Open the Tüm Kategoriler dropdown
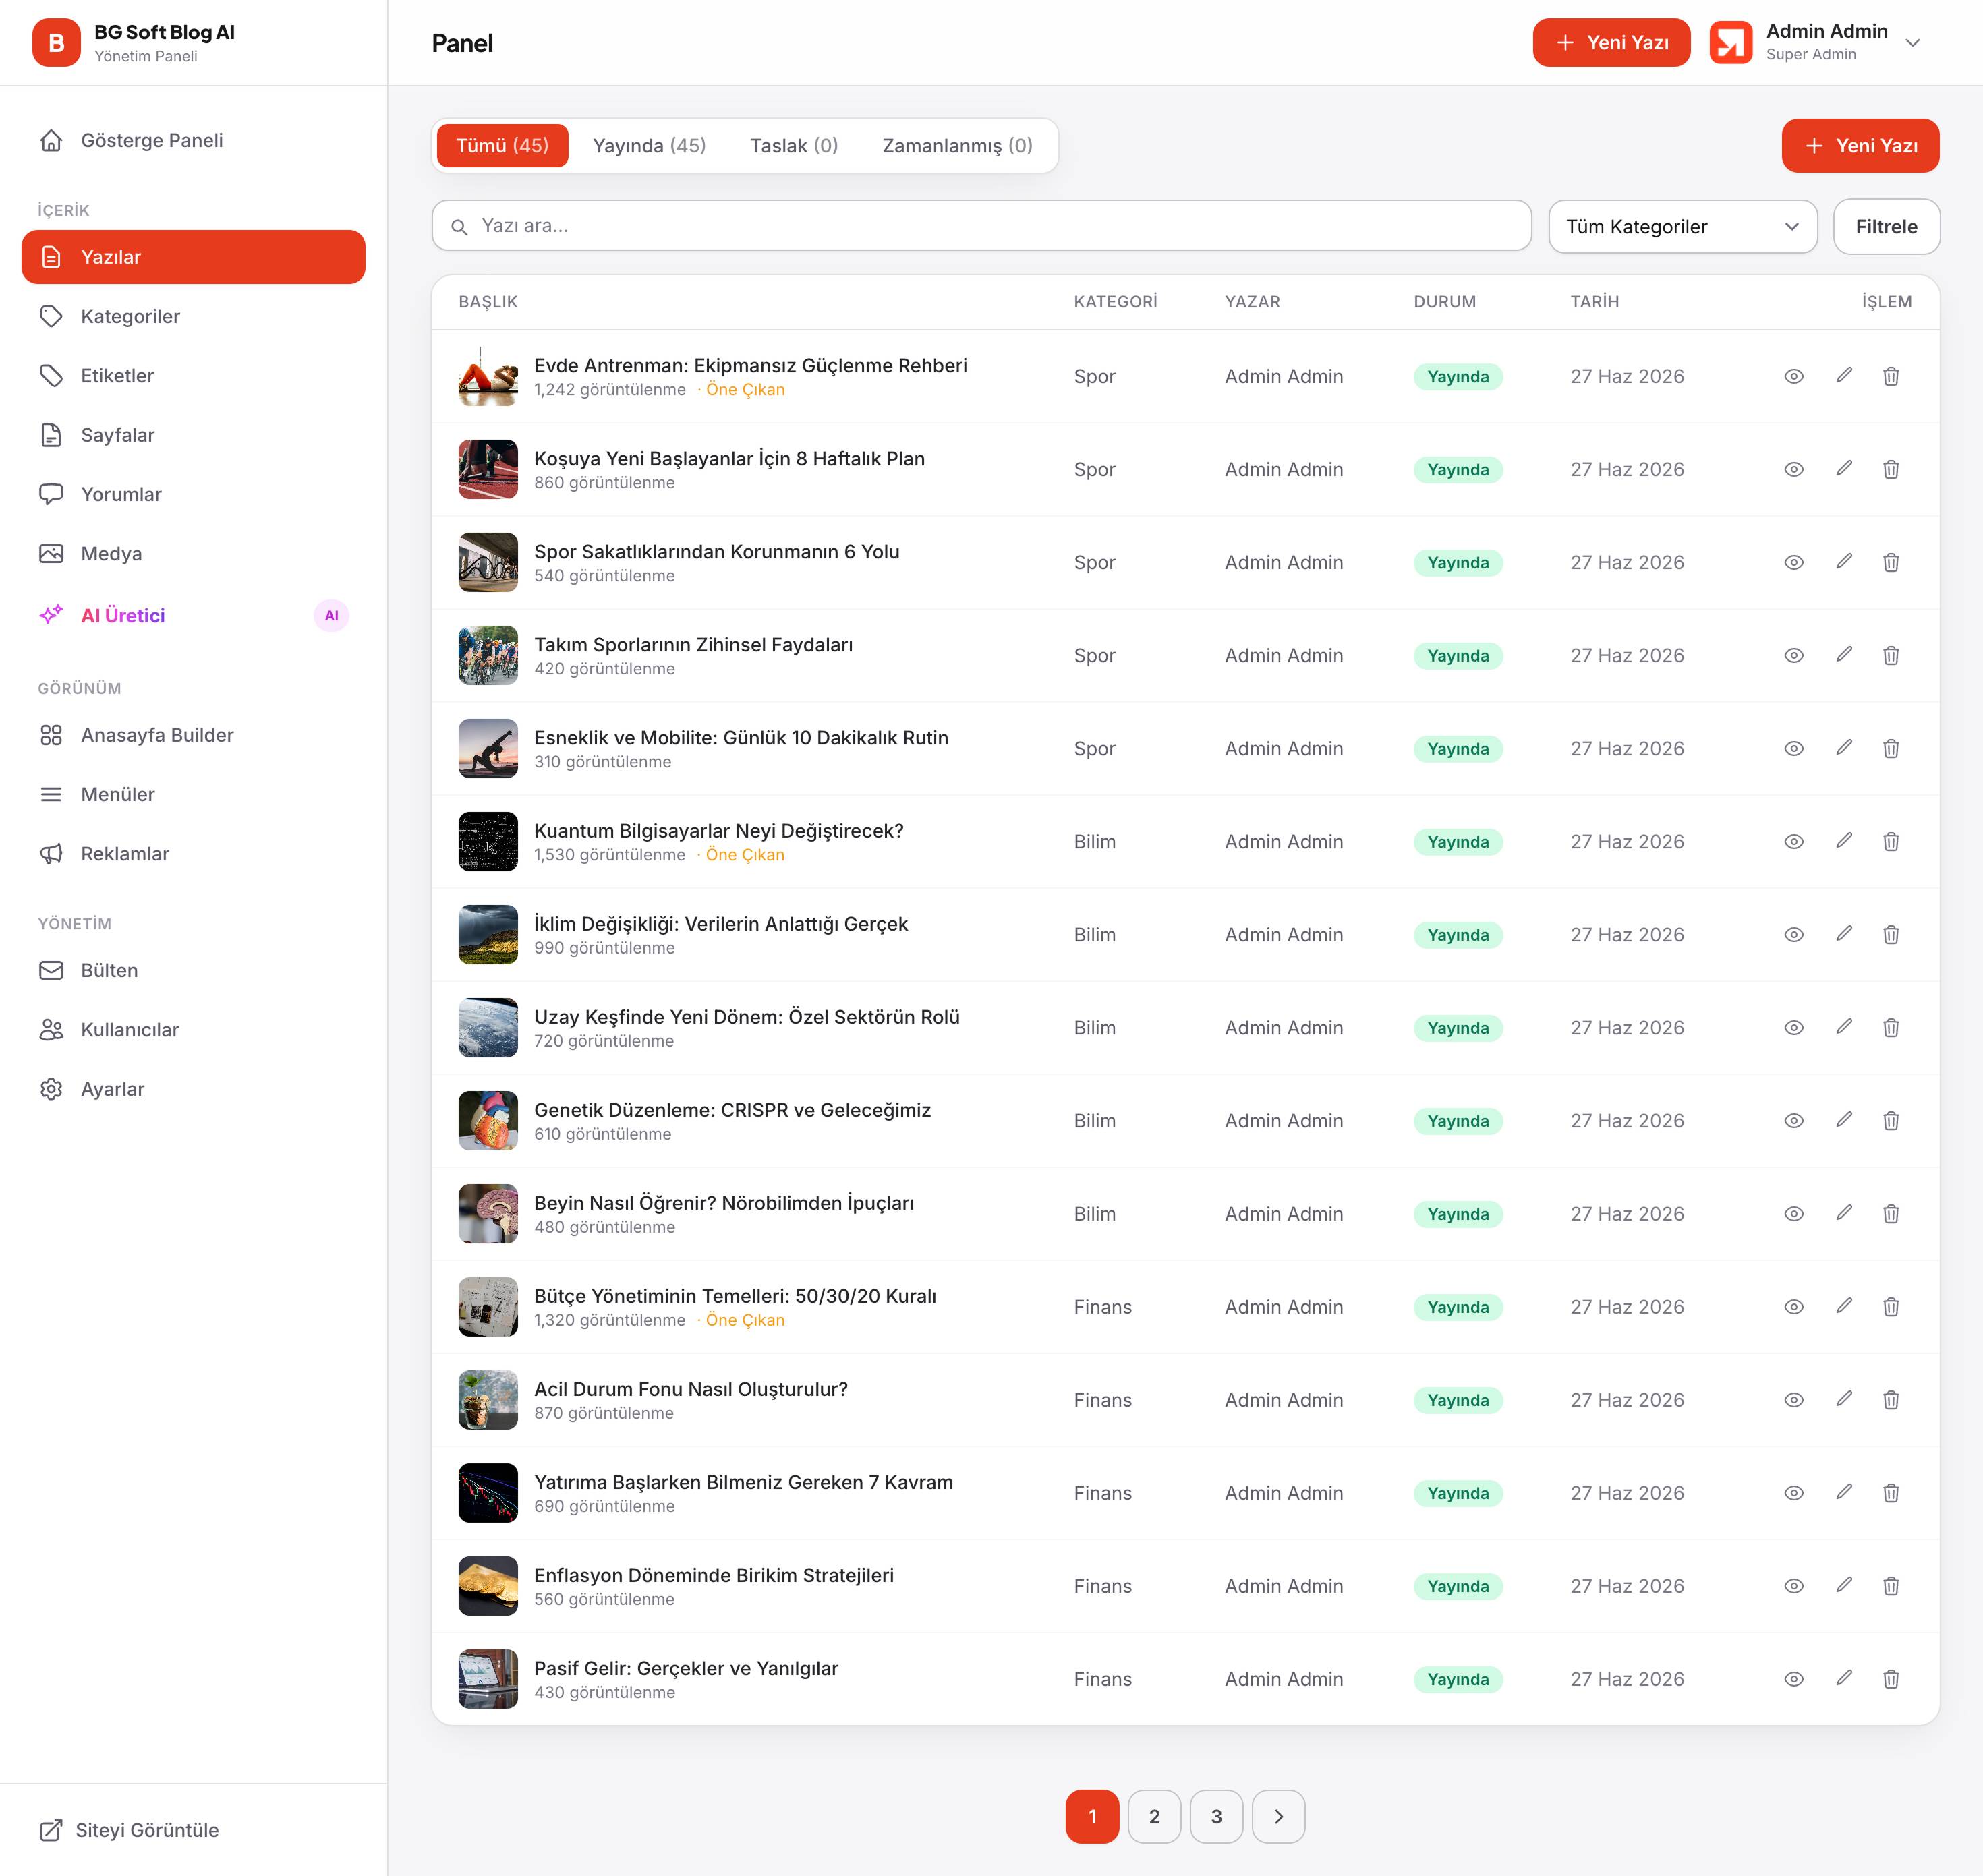This screenshot has width=1983, height=1876. click(1683, 226)
